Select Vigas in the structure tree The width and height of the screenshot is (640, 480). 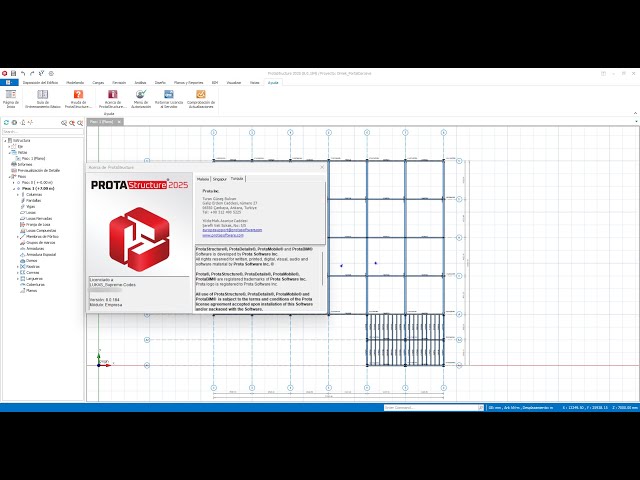[x=31, y=207]
